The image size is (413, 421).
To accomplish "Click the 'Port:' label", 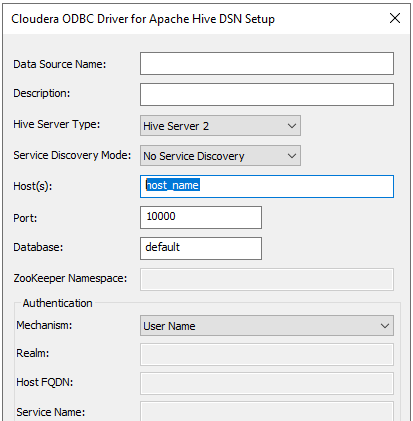I will coord(25,218).
